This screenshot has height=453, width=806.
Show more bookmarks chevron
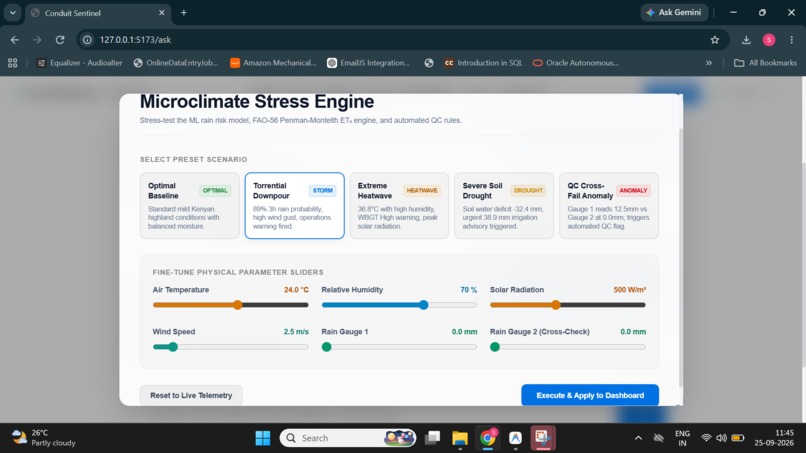709,63
